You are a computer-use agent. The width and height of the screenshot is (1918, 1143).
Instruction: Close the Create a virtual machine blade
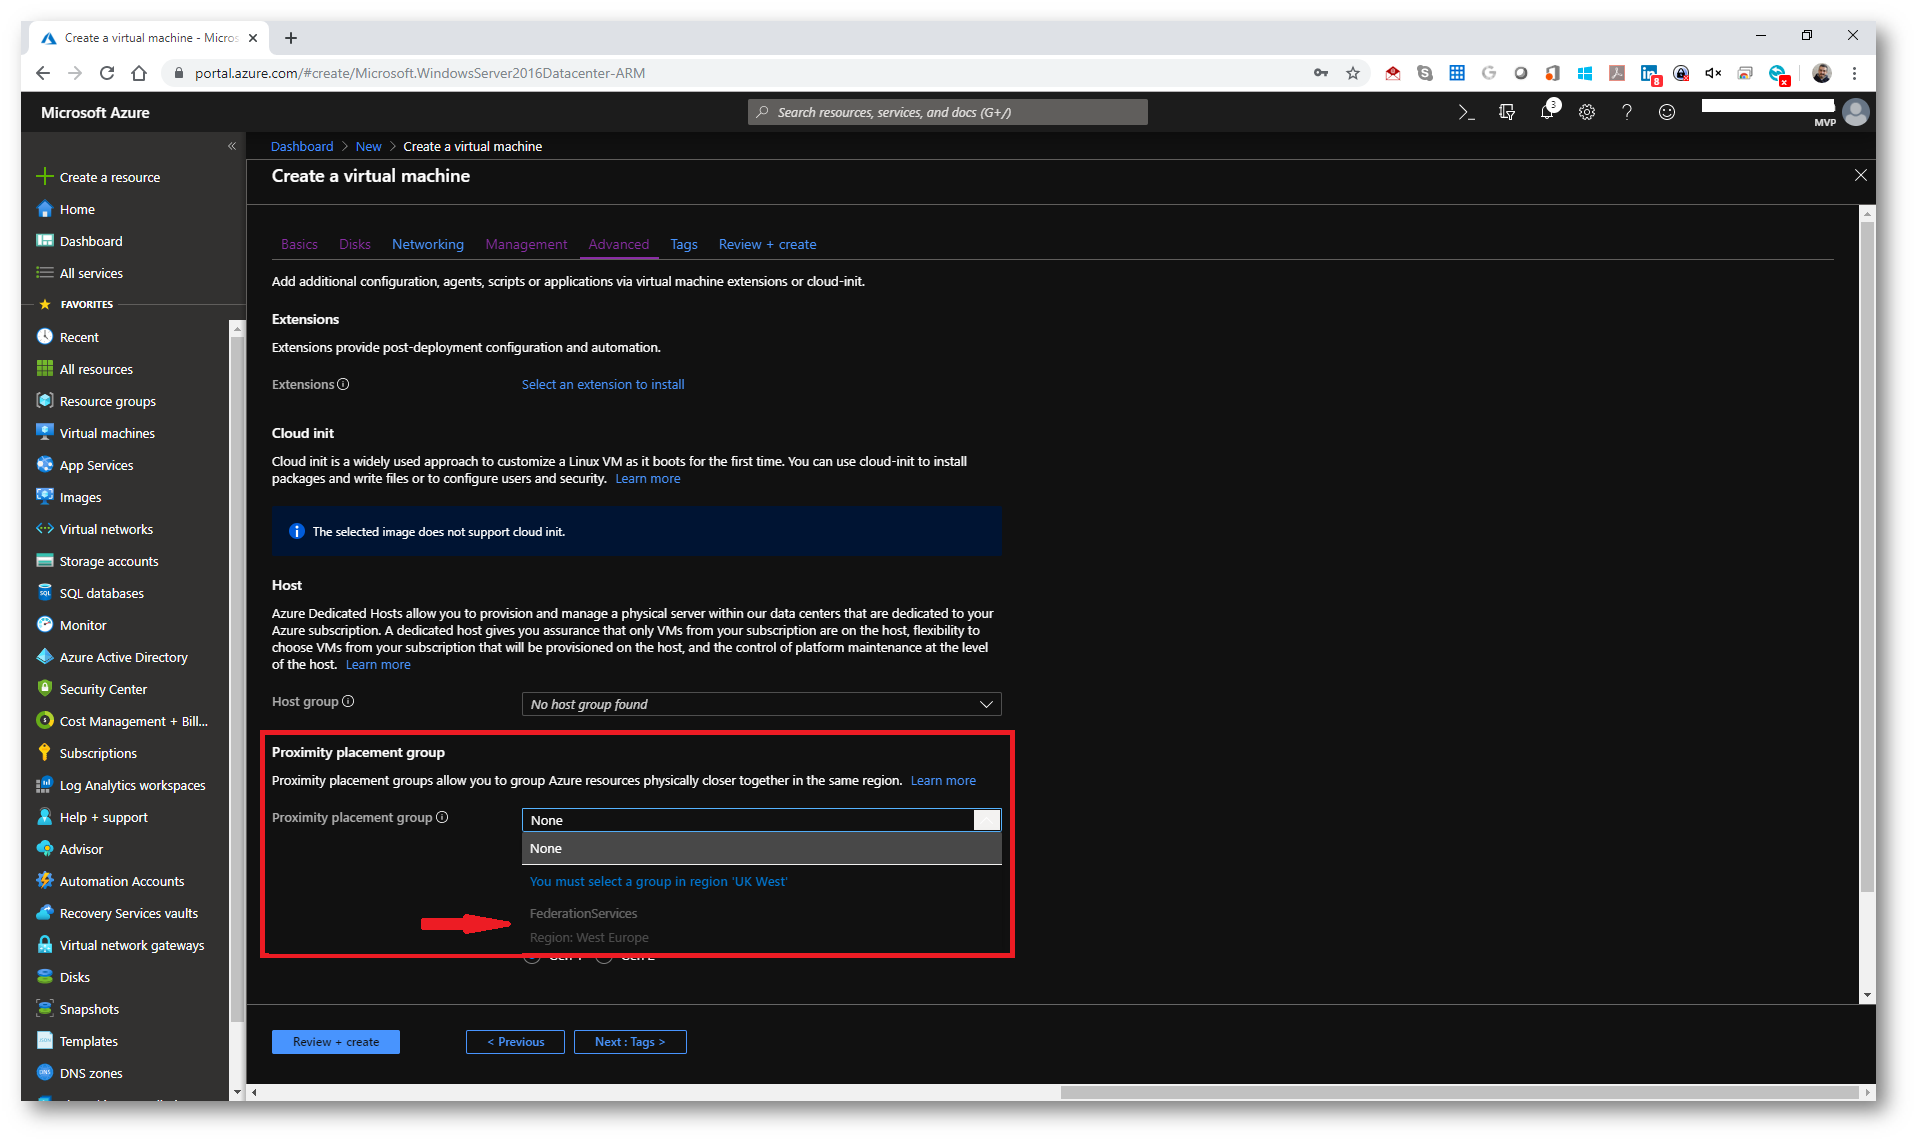coord(1860,175)
